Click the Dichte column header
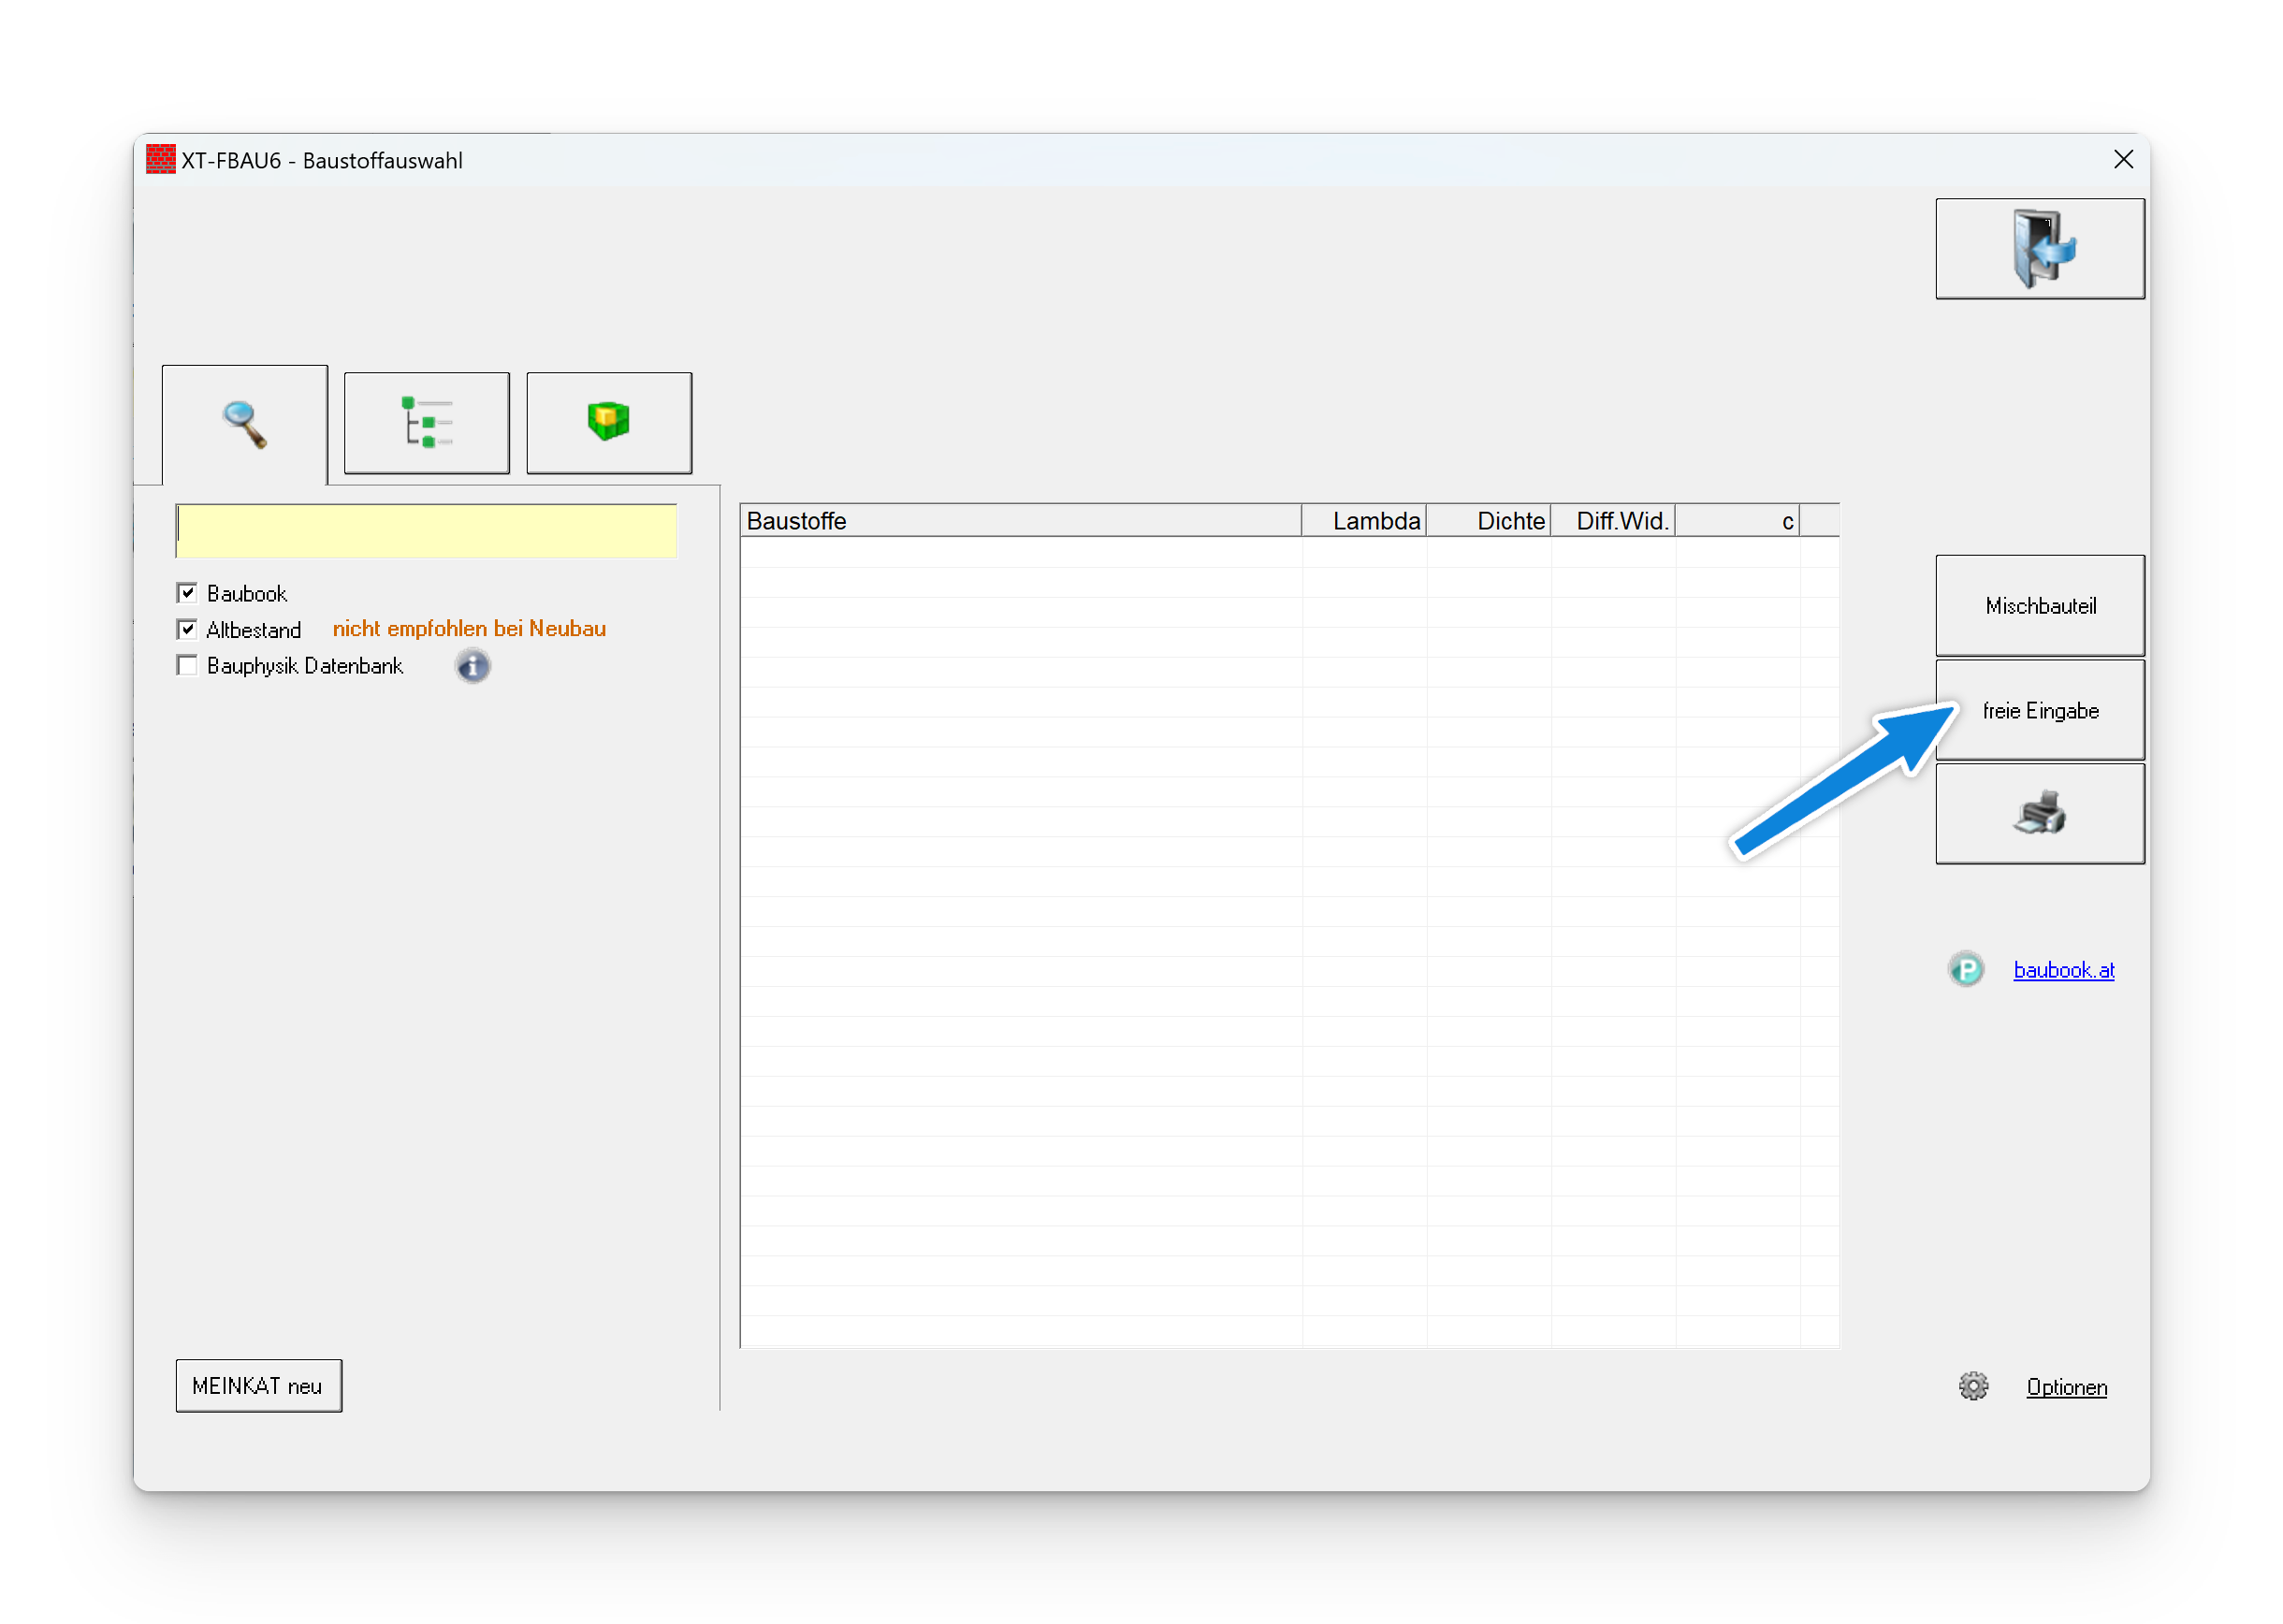This screenshot has width=2283, height=1624. click(1489, 521)
